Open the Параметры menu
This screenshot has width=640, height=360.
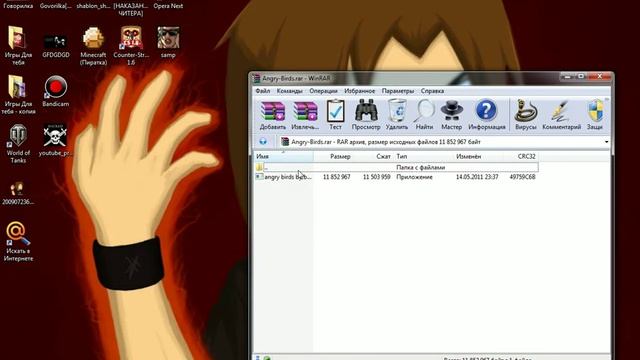pos(398,91)
